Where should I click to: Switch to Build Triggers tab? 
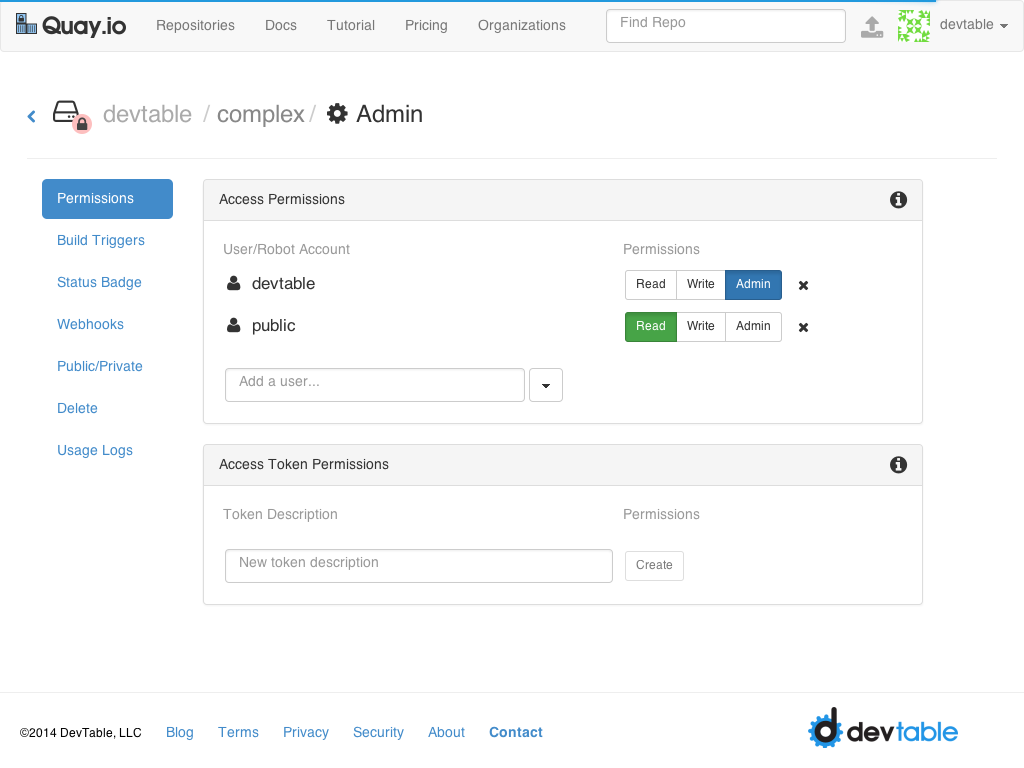pos(101,240)
